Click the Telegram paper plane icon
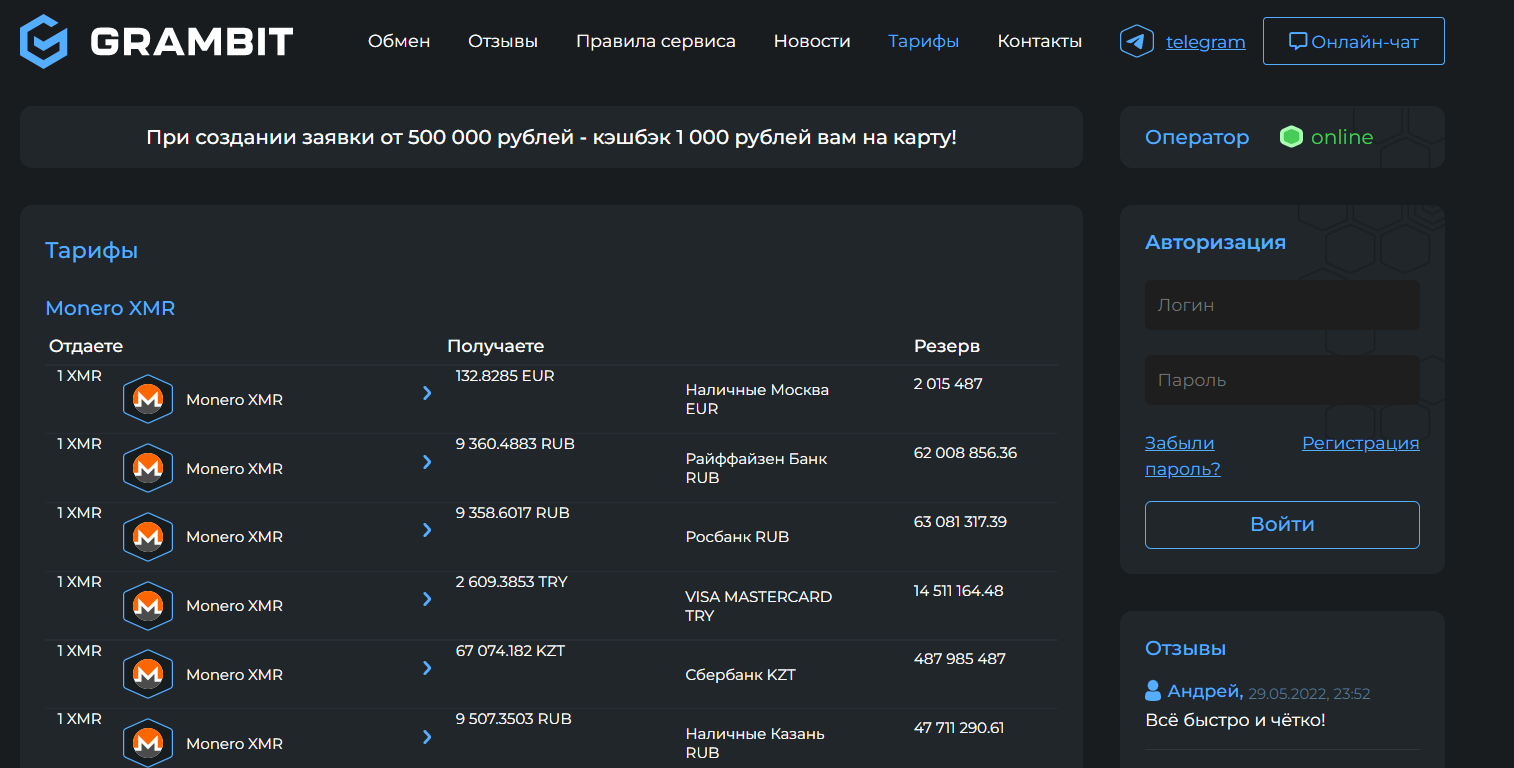Viewport: 1514px width, 768px height. [1137, 41]
